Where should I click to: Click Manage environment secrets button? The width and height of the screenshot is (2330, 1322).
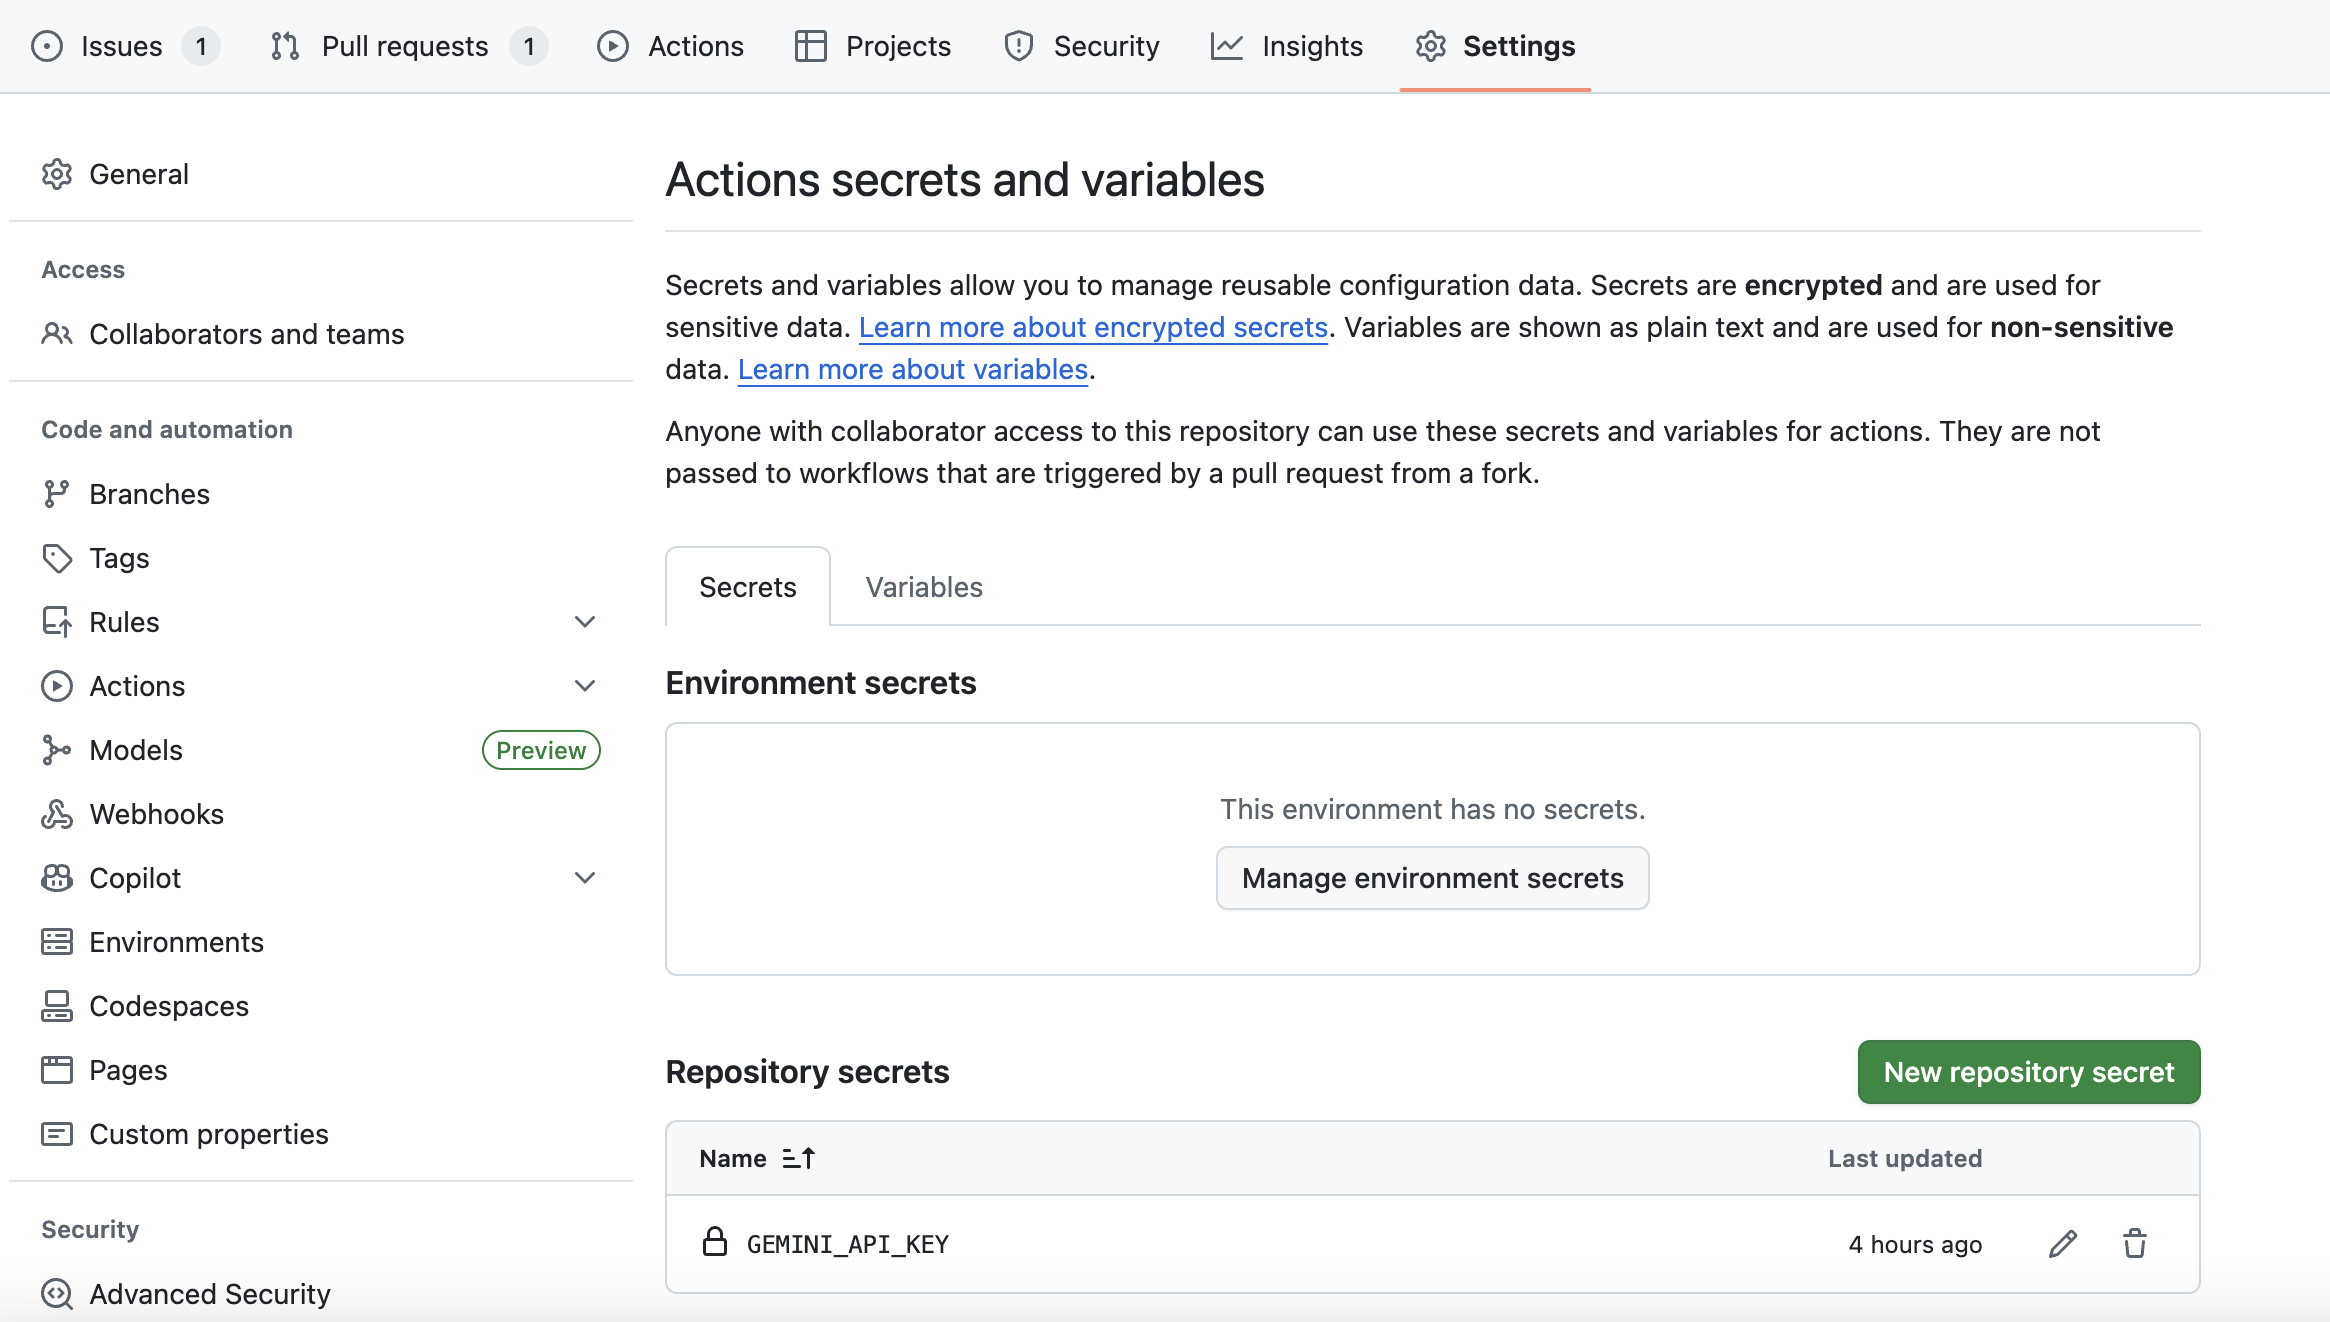(1432, 878)
